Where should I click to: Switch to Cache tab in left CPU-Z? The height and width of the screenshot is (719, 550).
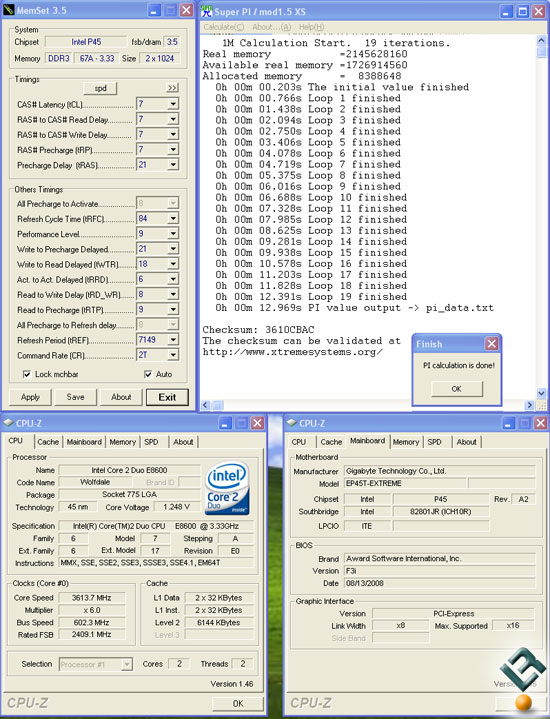pyautogui.click(x=48, y=442)
